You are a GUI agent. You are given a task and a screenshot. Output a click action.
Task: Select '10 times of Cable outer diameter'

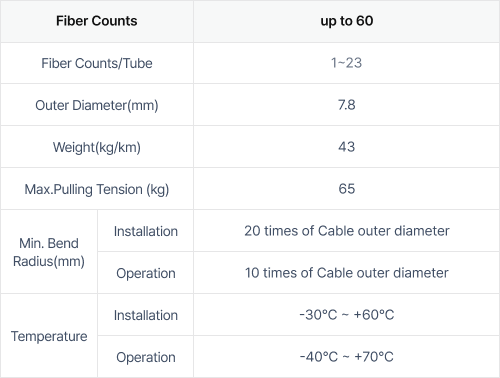[347, 273]
